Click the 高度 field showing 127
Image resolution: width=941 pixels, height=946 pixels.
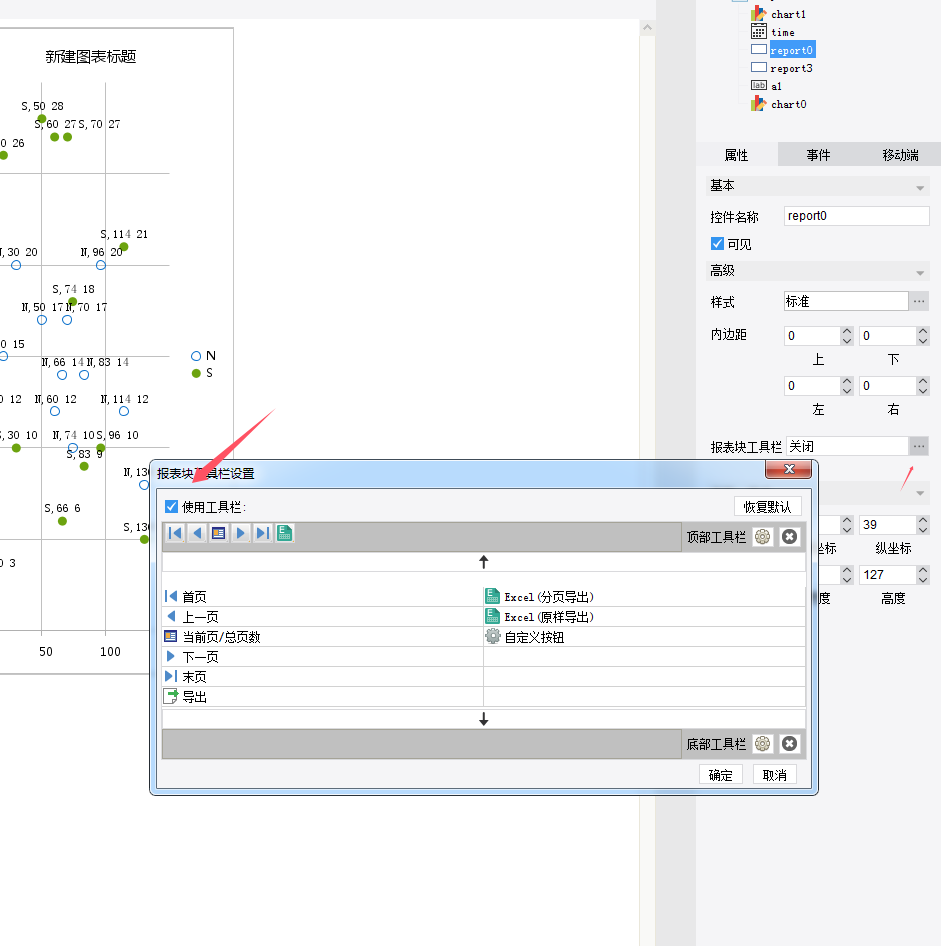coord(888,574)
